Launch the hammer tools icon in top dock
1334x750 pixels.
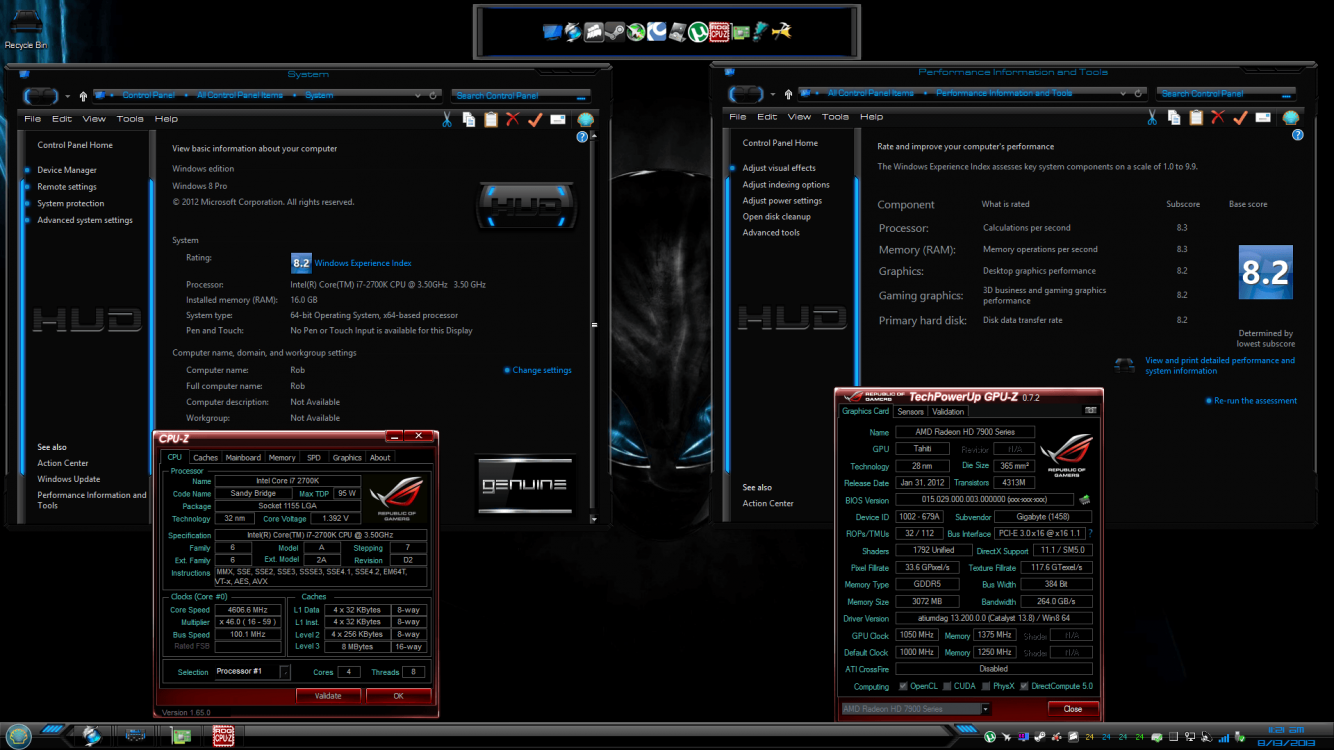coord(782,32)
